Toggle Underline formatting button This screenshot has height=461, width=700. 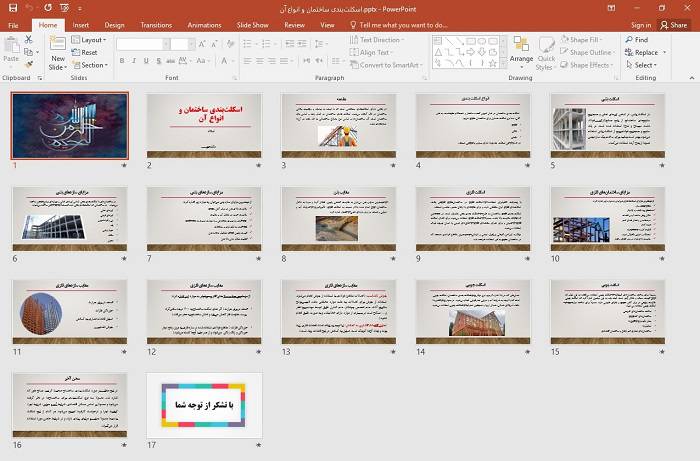tap(146, 61)
